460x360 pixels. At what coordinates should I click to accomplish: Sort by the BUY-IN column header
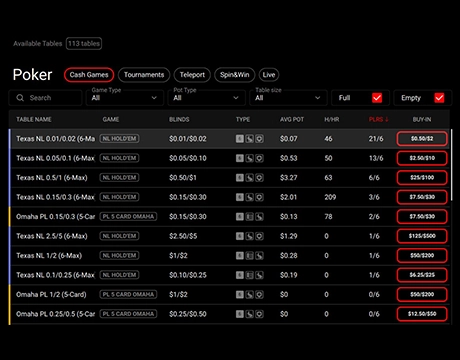click(x=422, y=119)
